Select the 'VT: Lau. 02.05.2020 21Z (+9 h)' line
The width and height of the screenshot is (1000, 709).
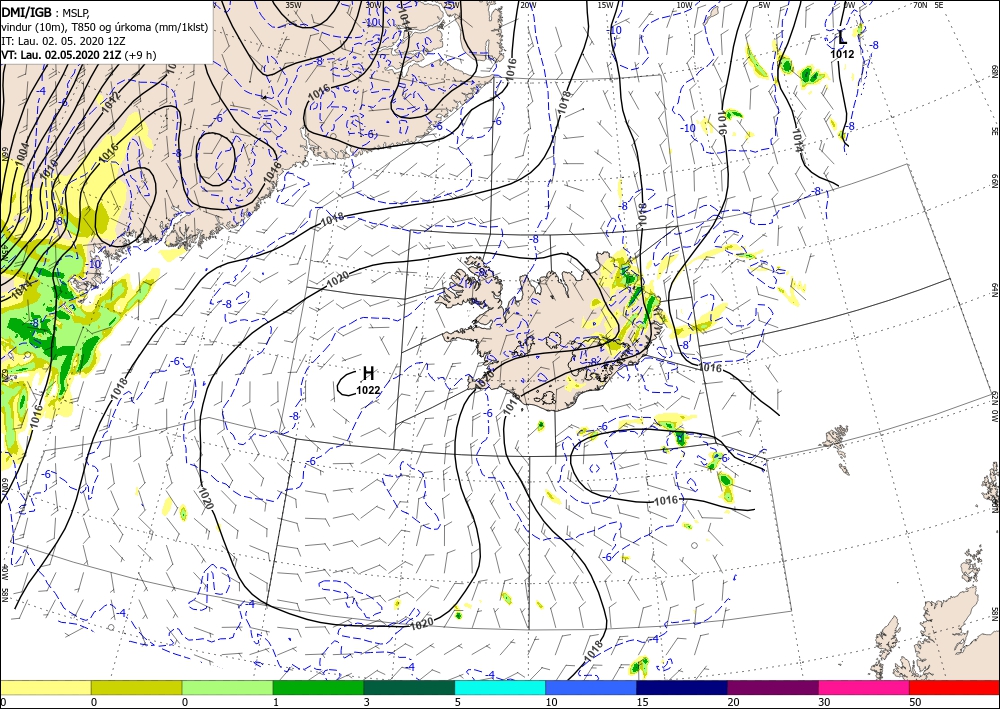(78, 55)
